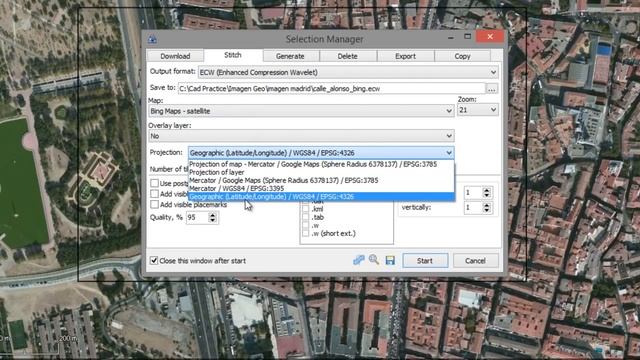Image resolution: width=640 pixels, height=360 pixels.
Task: Click the magnifier icon beside Start
Action: point(374,260)
